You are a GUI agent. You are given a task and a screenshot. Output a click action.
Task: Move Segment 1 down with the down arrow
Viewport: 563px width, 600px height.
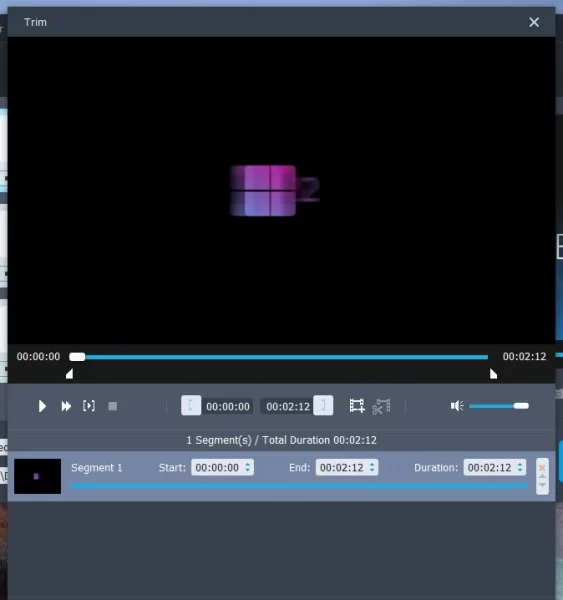[x=542, y=485]
